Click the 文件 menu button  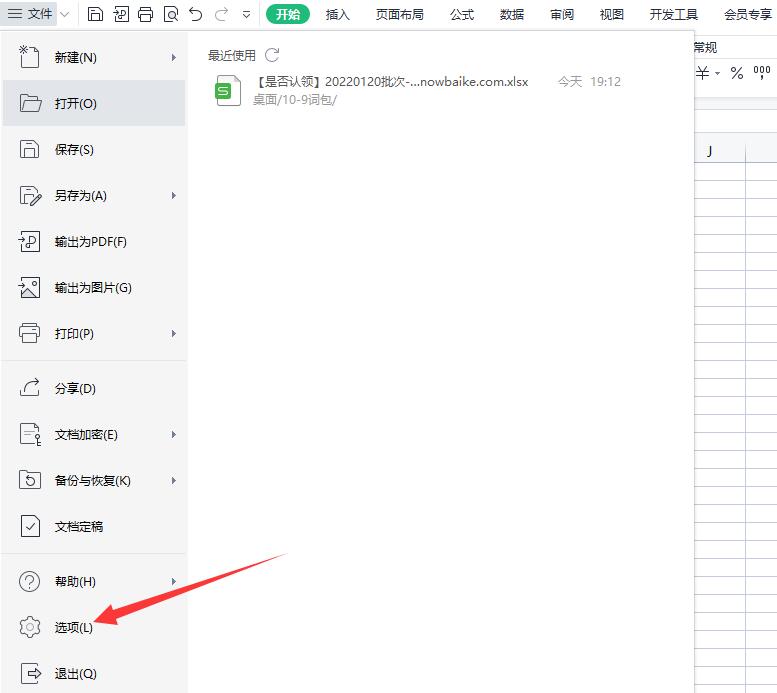click(30, 14)
